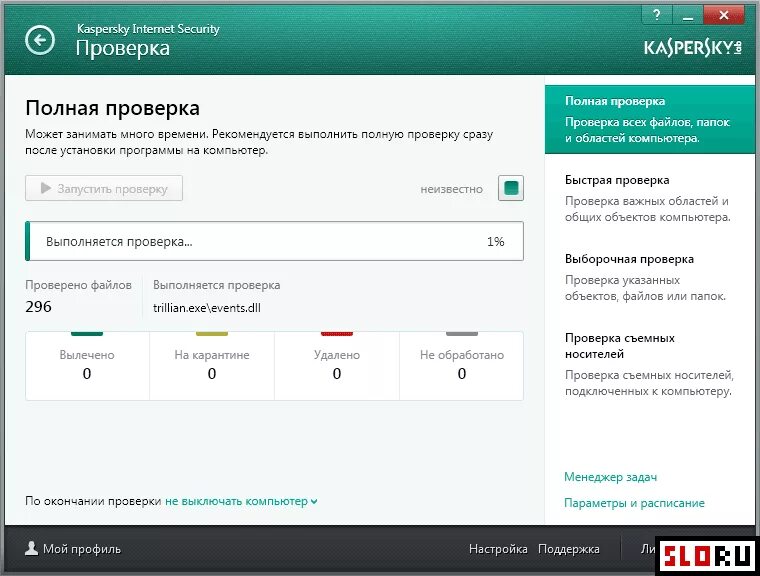This screenshot has height=576, width=760.
Task: Open Мой профиль link
Action: coord(81,549)
